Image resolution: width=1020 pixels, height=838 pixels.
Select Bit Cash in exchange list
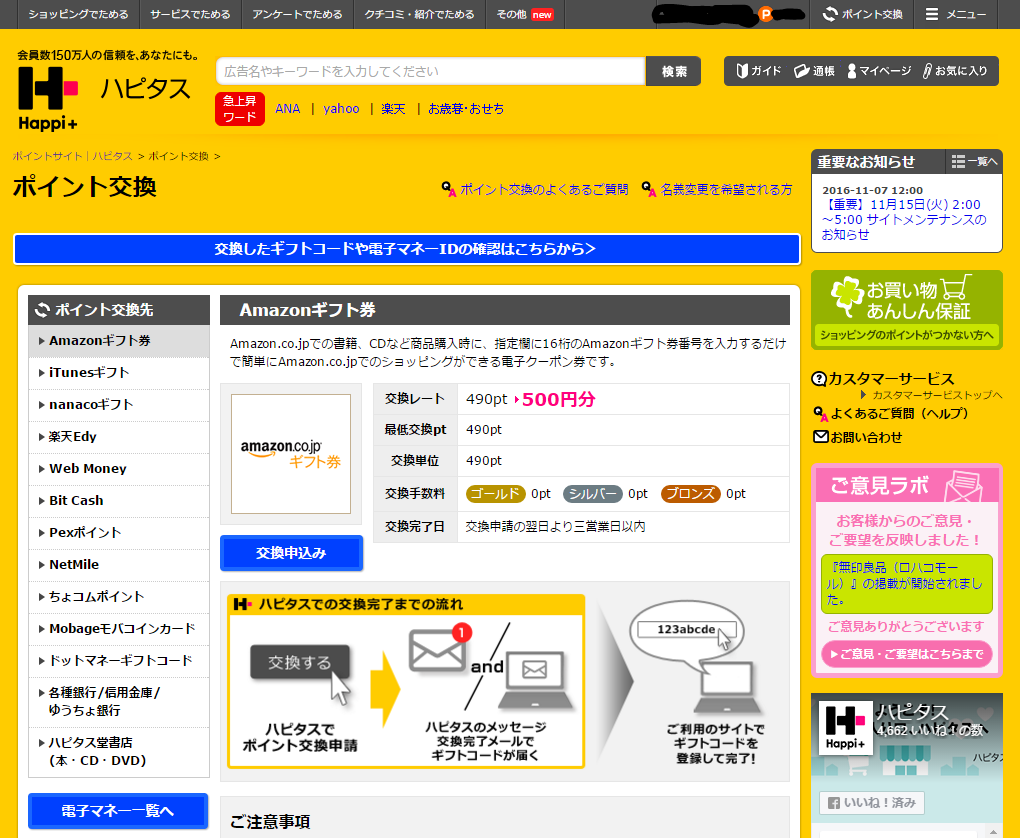point(119,500)
